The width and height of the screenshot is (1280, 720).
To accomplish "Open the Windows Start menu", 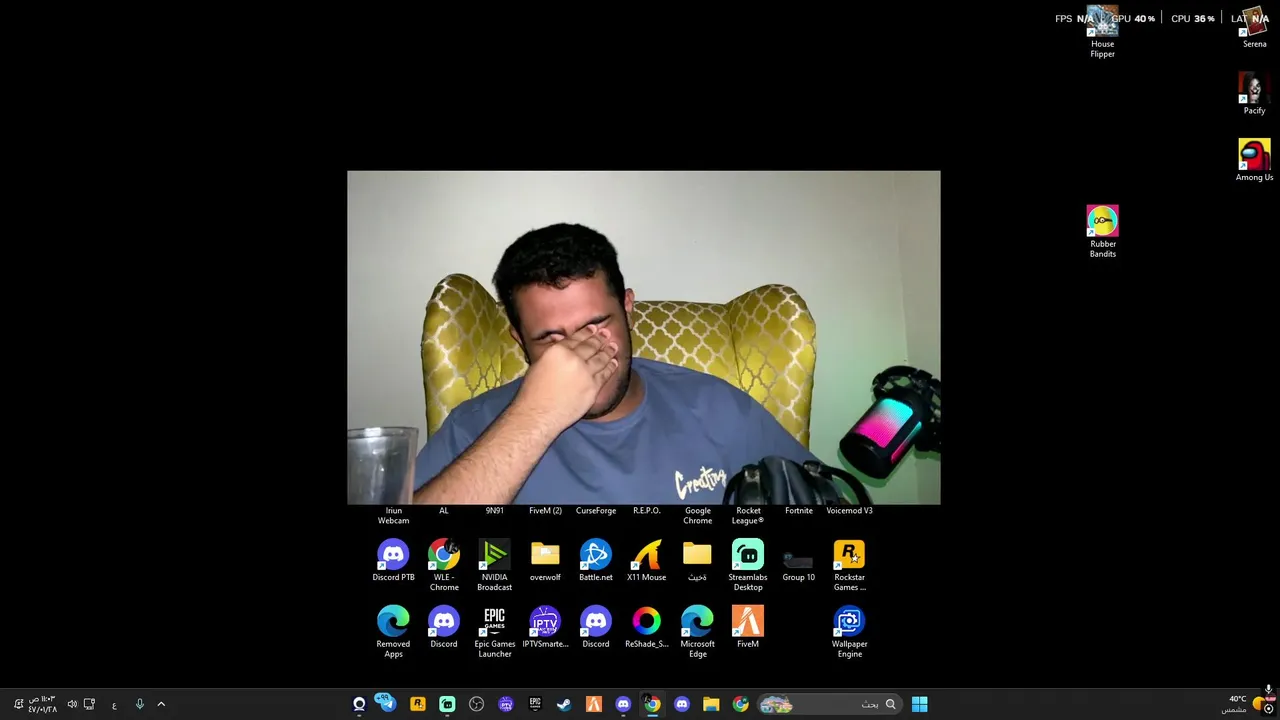I will (x=919, y=704).
